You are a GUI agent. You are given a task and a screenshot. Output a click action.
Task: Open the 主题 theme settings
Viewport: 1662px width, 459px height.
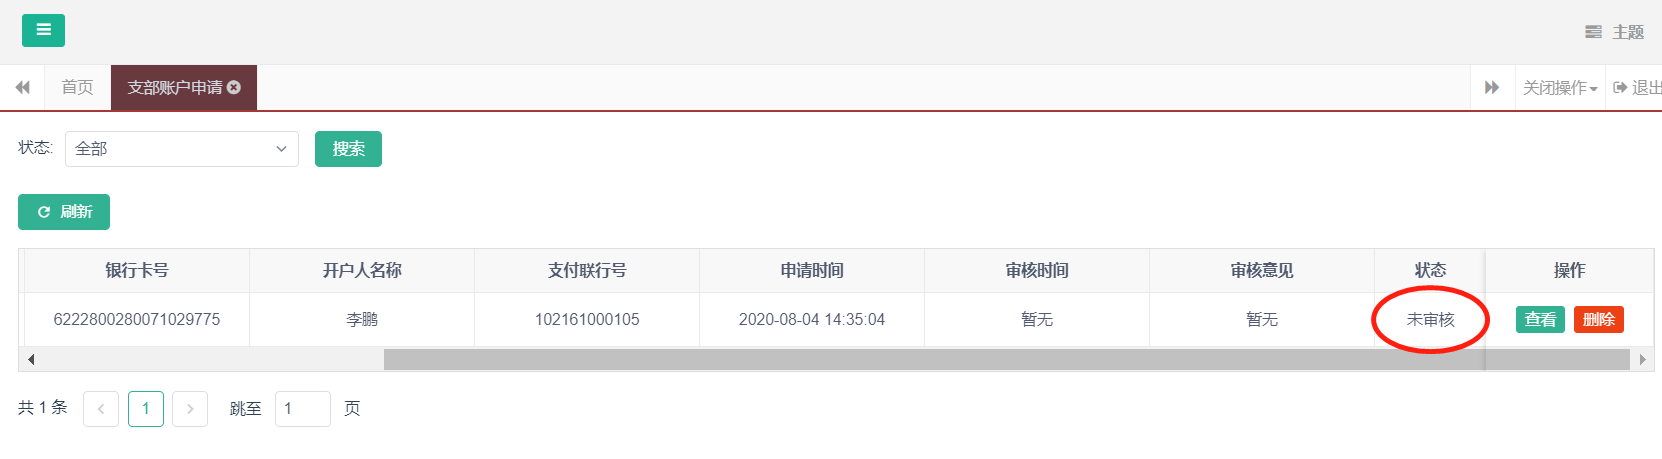(x=1615, y=32)
